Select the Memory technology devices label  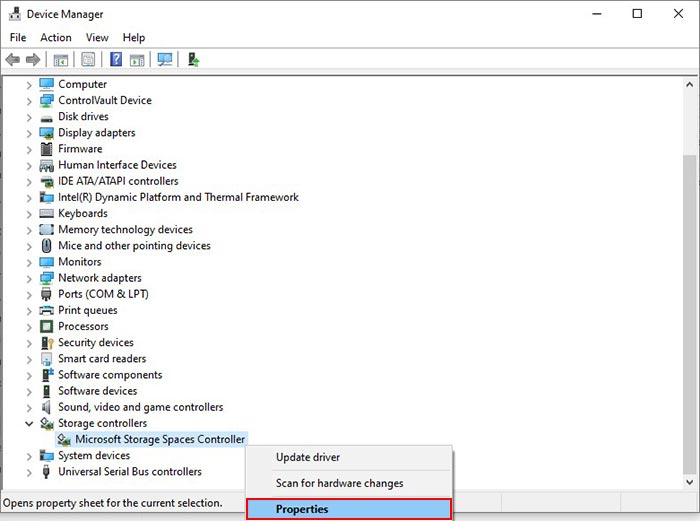[x=125, y=229]
